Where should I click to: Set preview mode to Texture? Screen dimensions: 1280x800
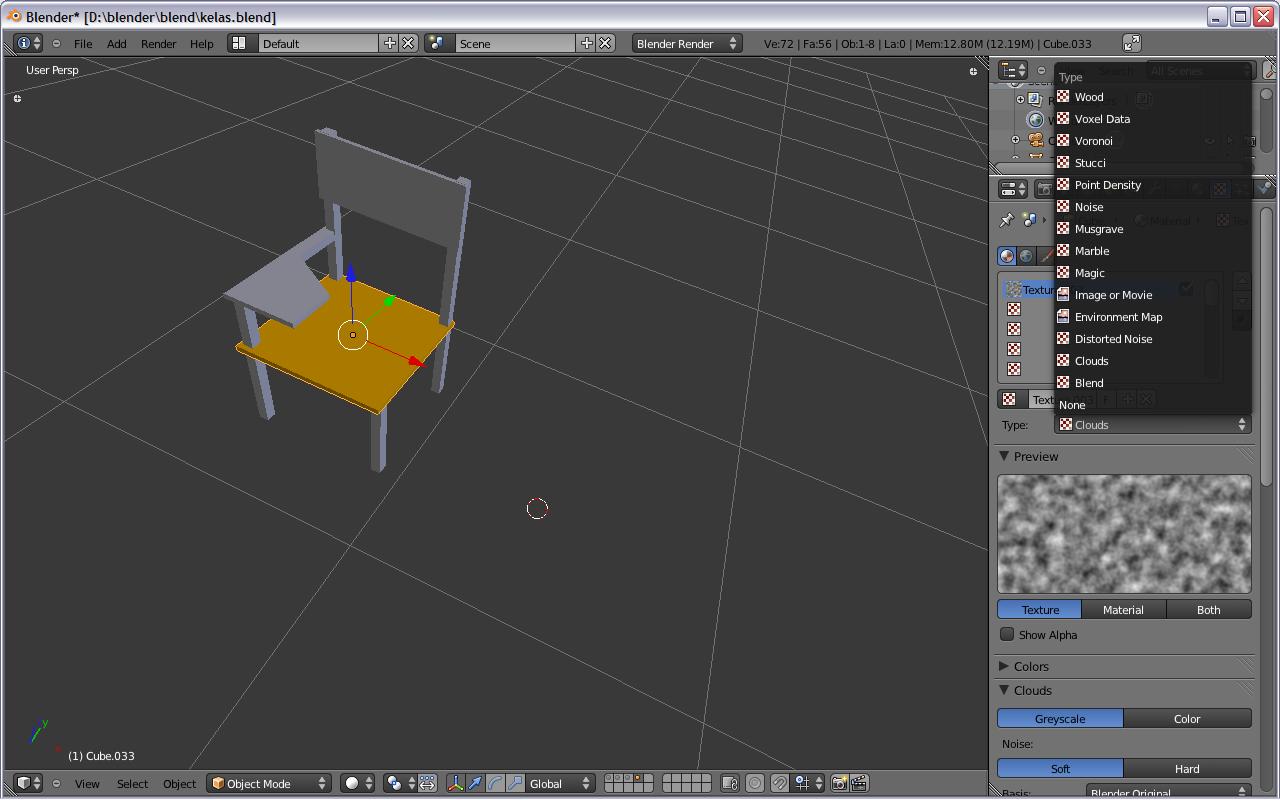1040,609
